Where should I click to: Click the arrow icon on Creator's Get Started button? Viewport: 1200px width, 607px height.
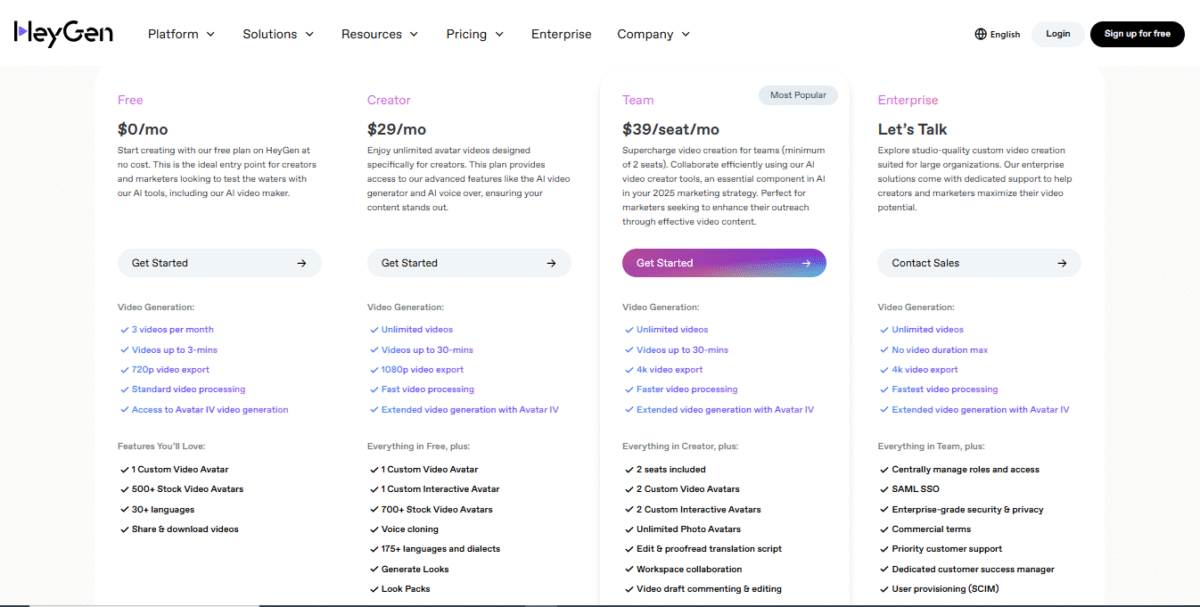[x=551, y=262]
